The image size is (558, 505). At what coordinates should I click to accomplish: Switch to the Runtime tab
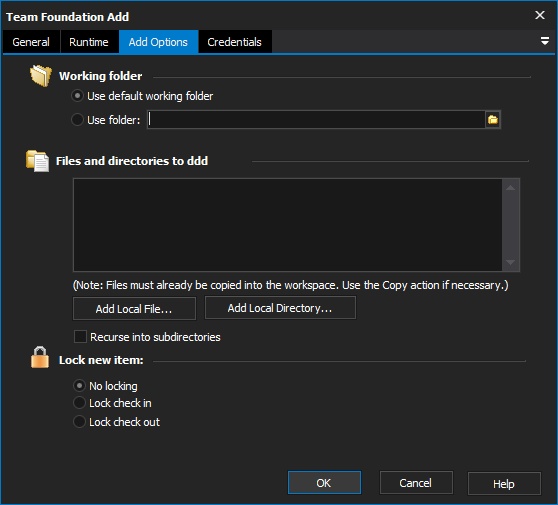coord(89,42)
